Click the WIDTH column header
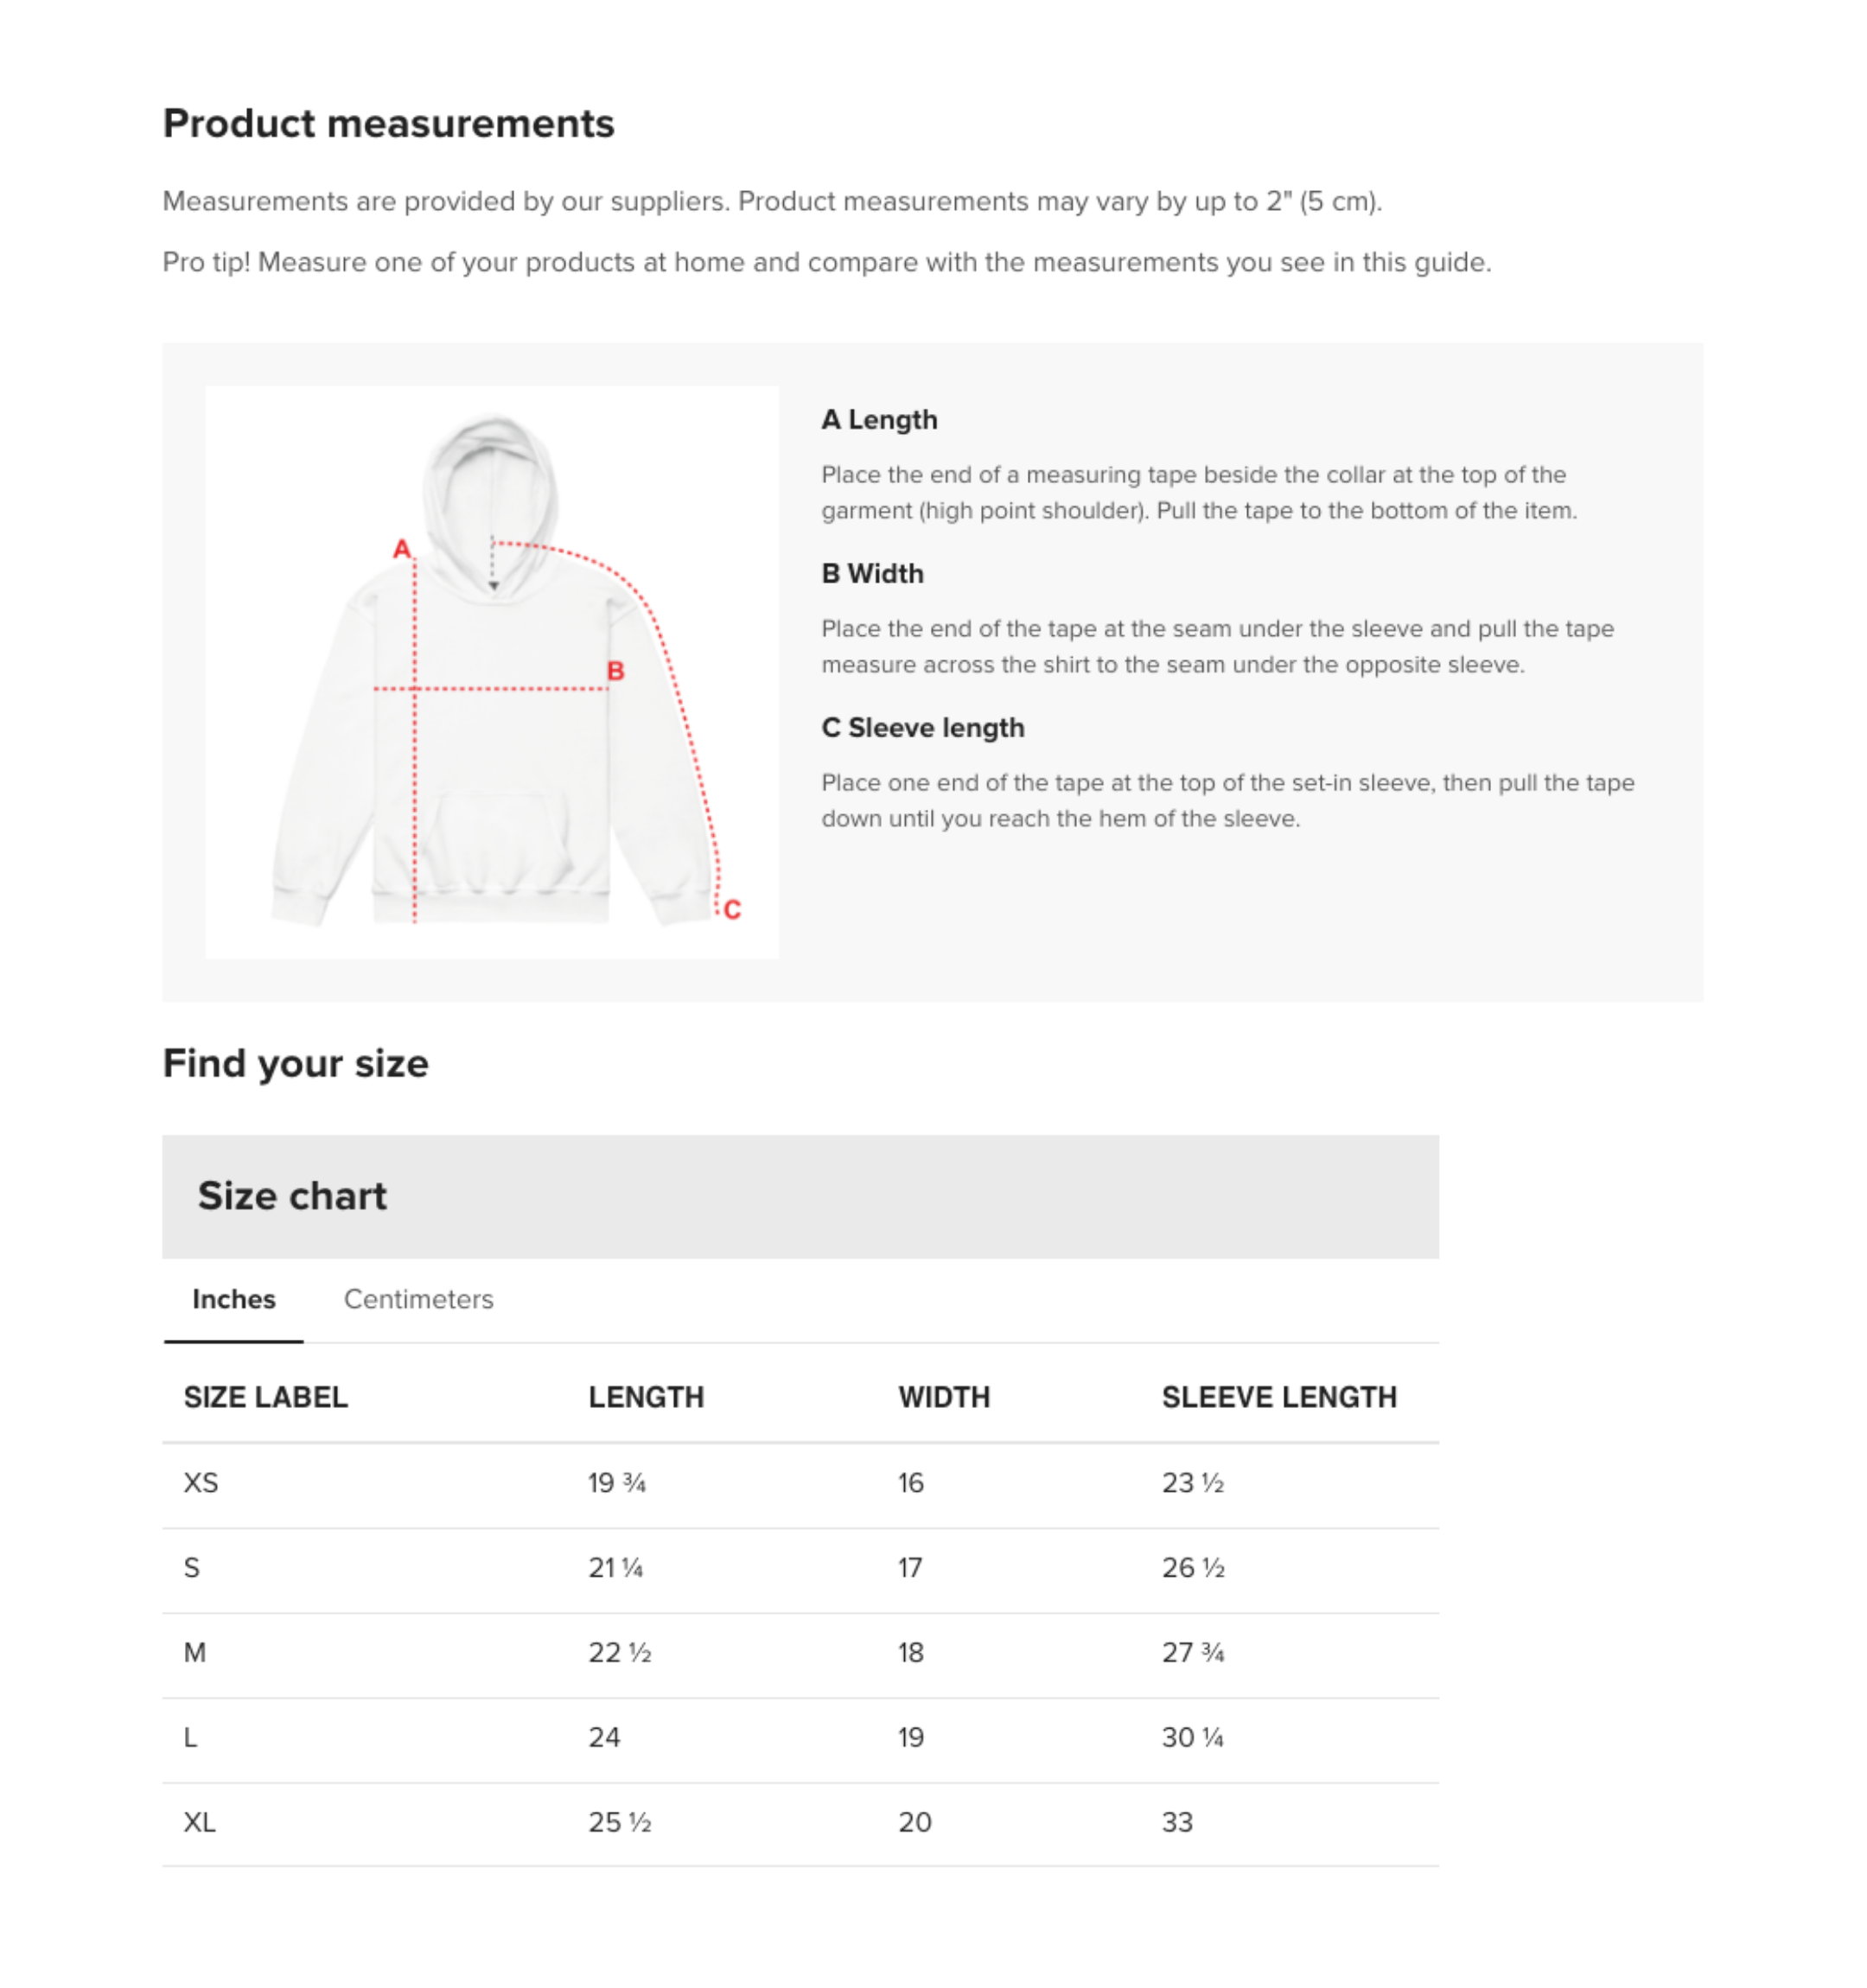 pyautogui.click(x=944, y=1397)
